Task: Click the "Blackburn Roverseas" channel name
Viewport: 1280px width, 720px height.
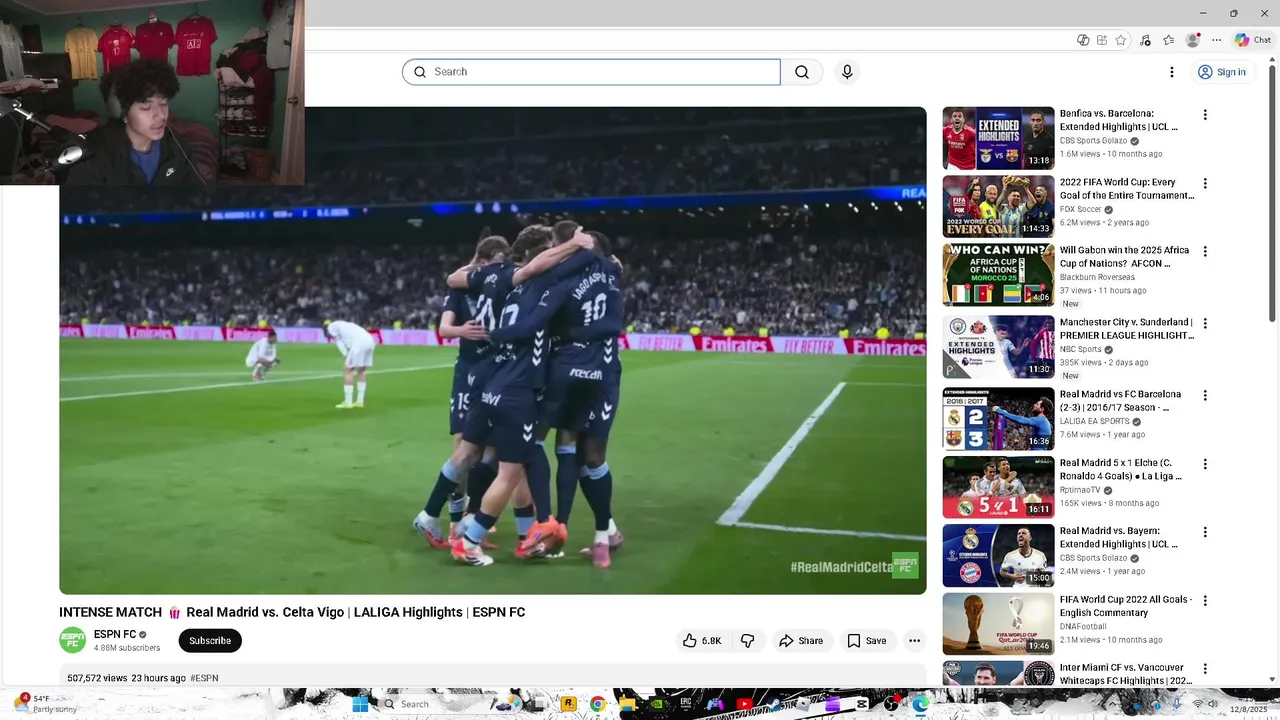Action: 1097,277
